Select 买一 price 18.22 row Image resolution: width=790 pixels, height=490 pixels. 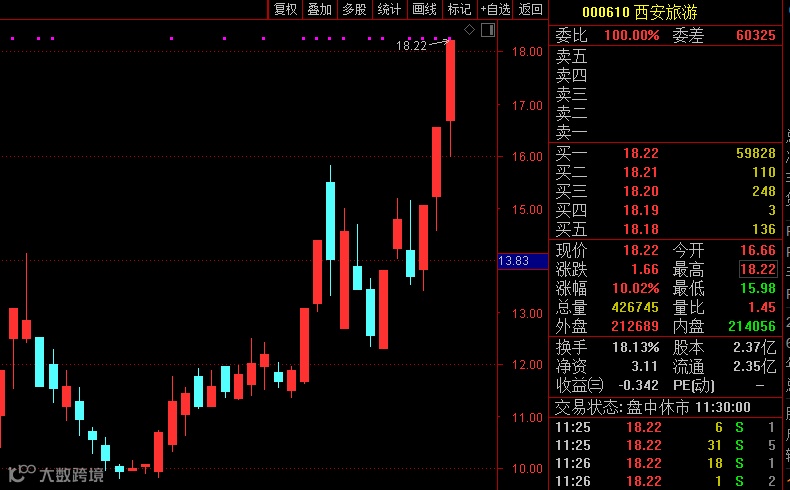pos(666,153)
